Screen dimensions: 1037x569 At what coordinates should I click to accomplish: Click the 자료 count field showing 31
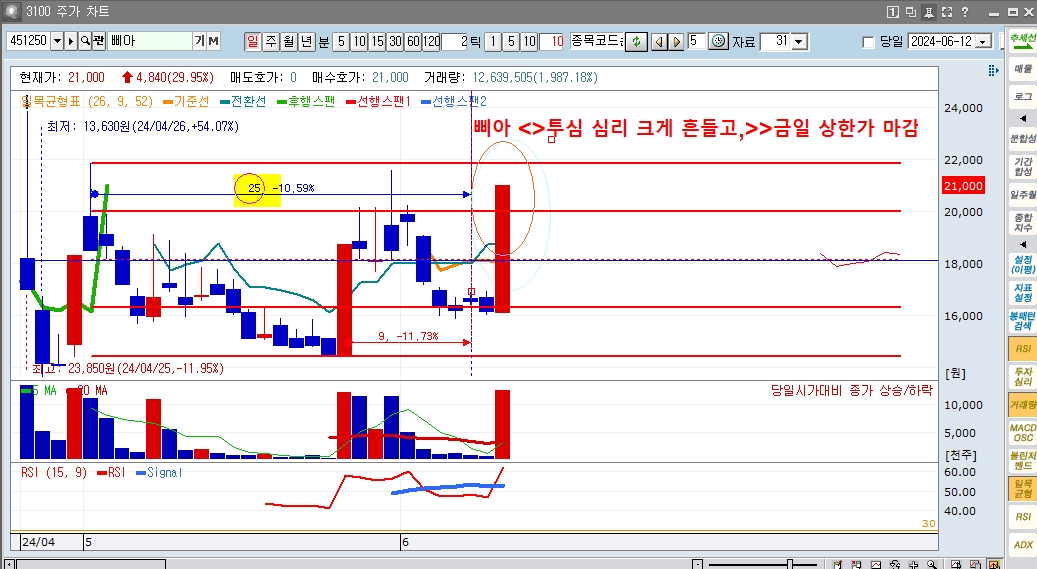click(x=776, y=42)
